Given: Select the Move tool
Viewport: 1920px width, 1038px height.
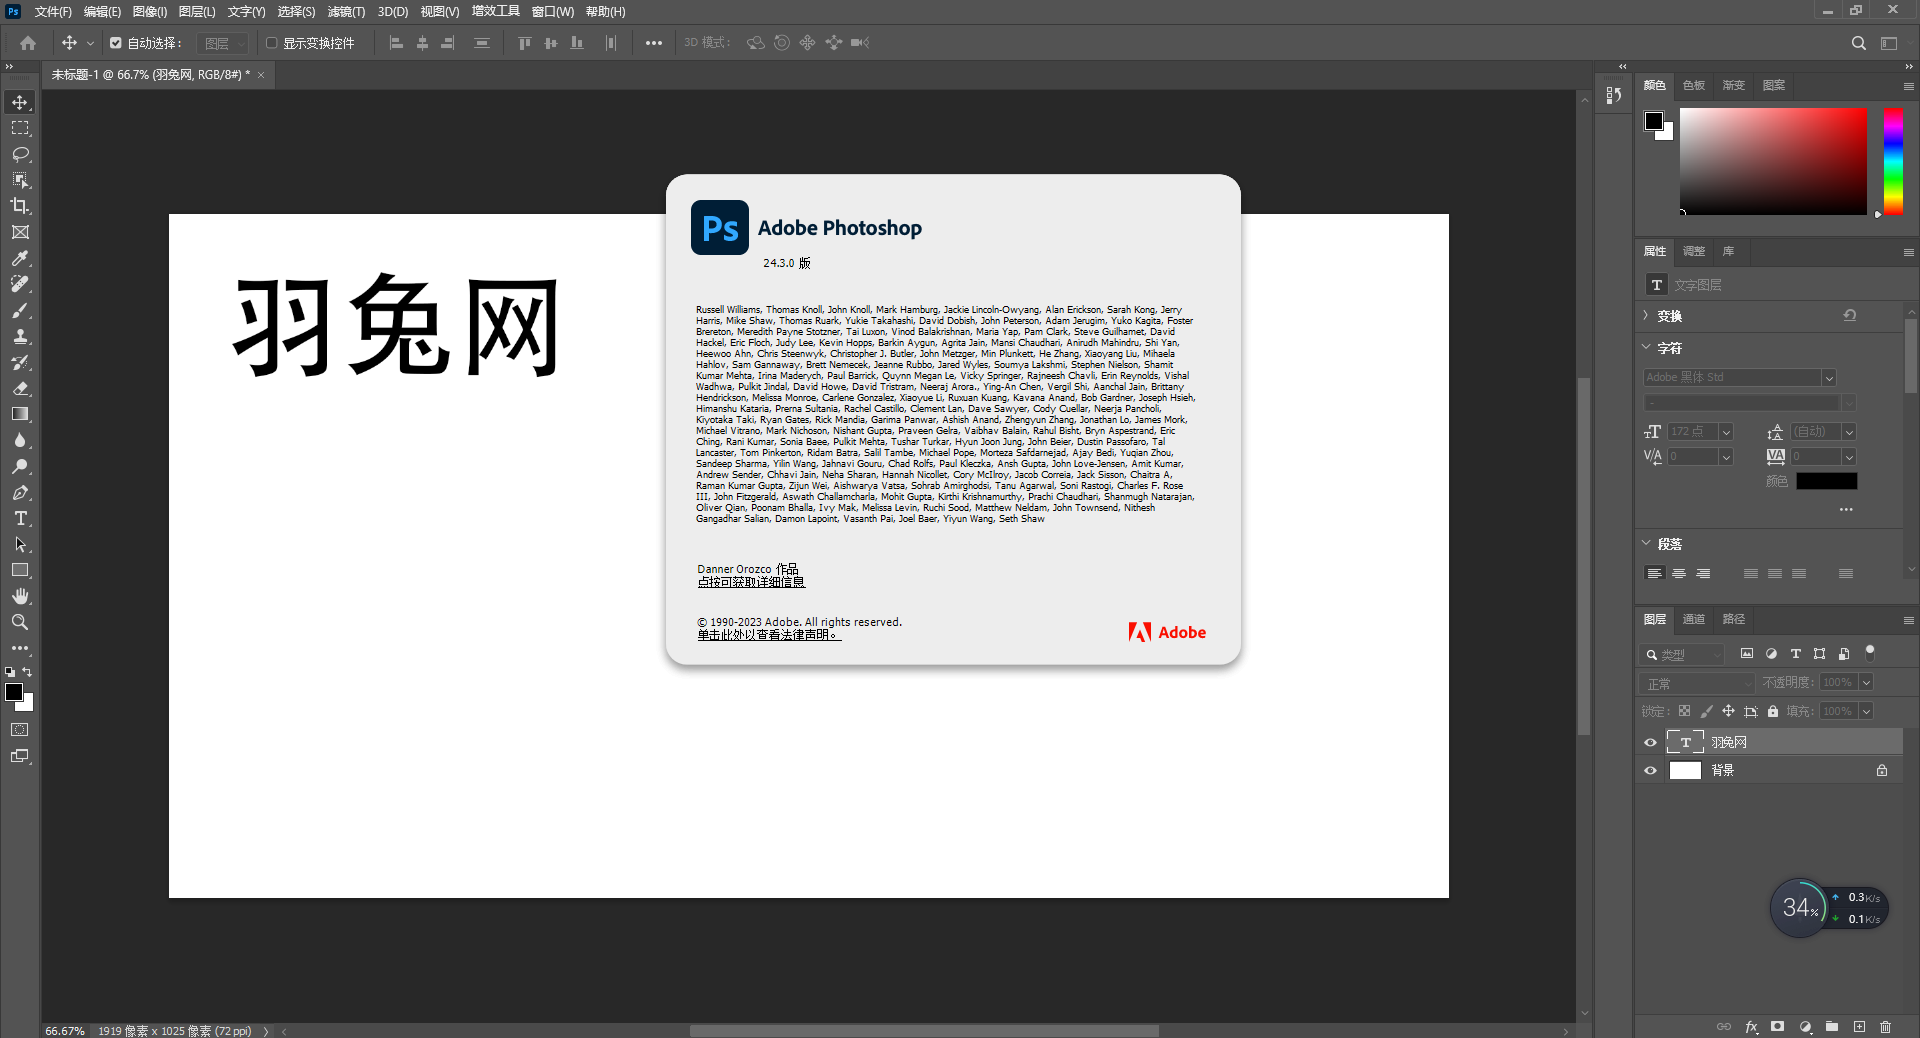Looking at the screenshot, I should point(20,101).
